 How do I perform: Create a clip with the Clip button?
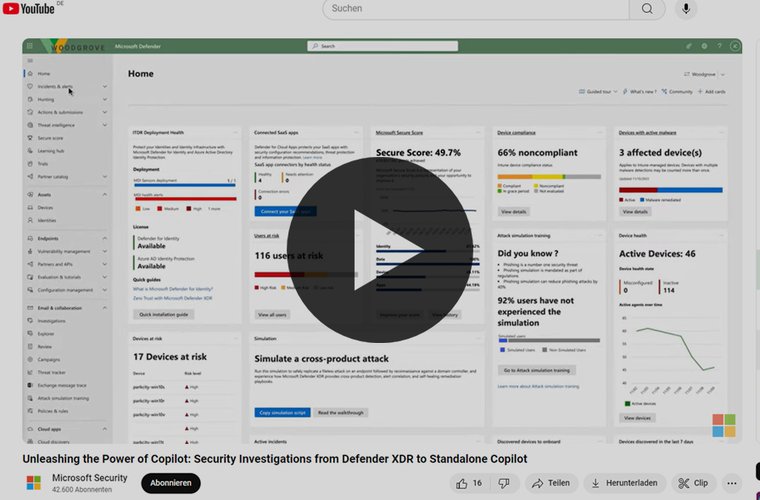pyautogui.click(x=693, y=483)
